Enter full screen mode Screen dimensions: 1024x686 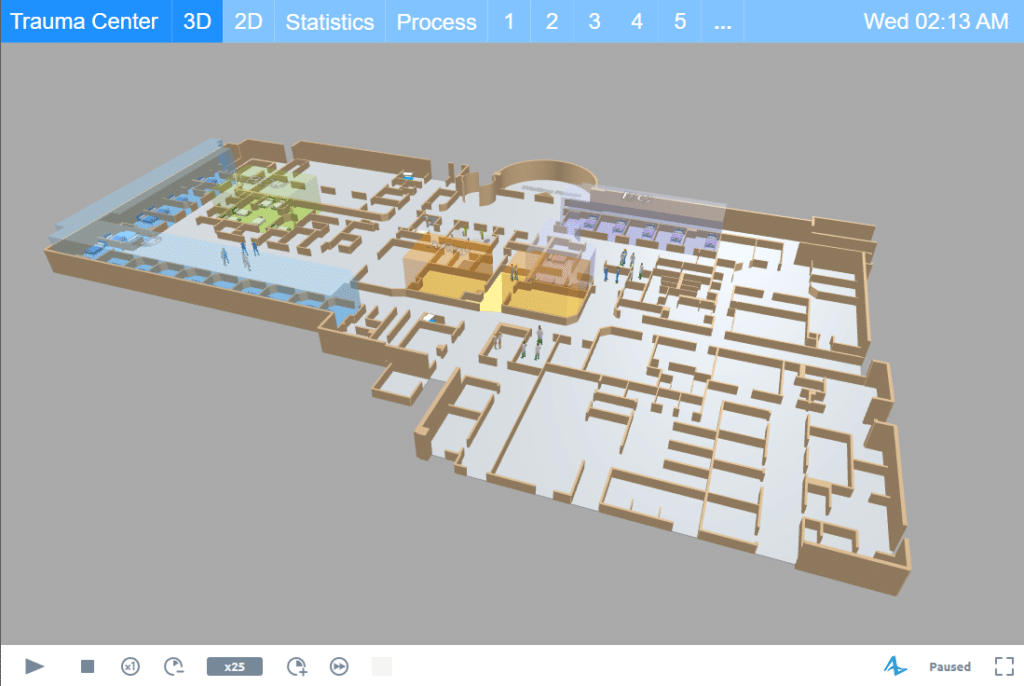1004,666
